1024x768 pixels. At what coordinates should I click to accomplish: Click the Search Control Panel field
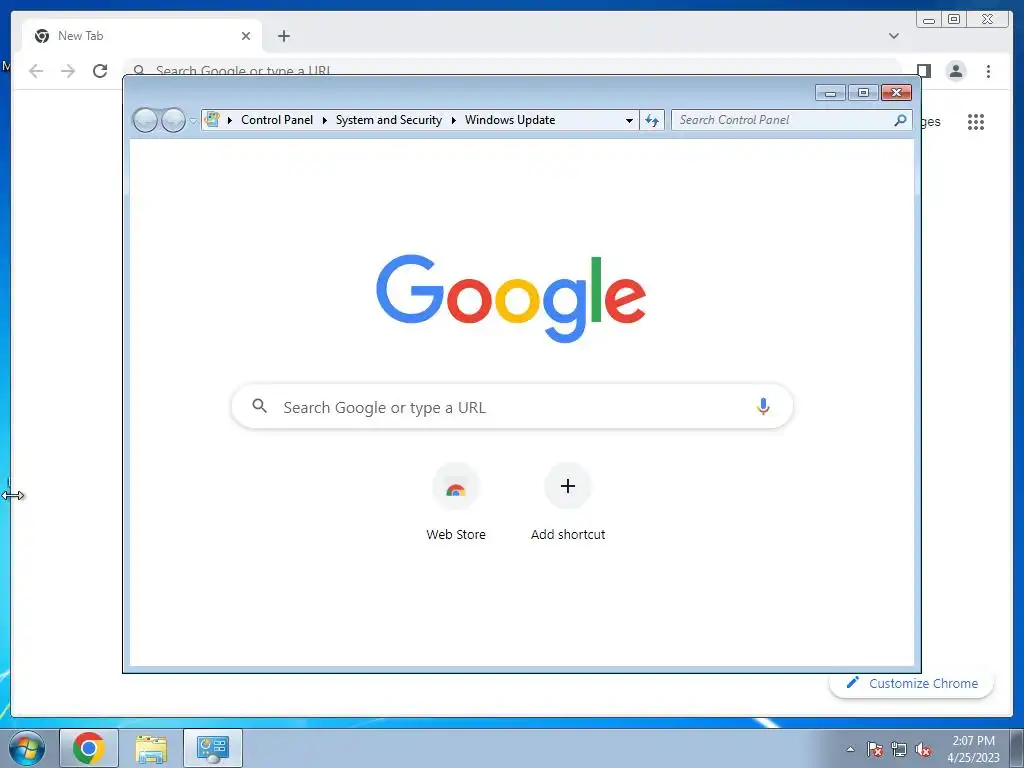tap(792, 120)
